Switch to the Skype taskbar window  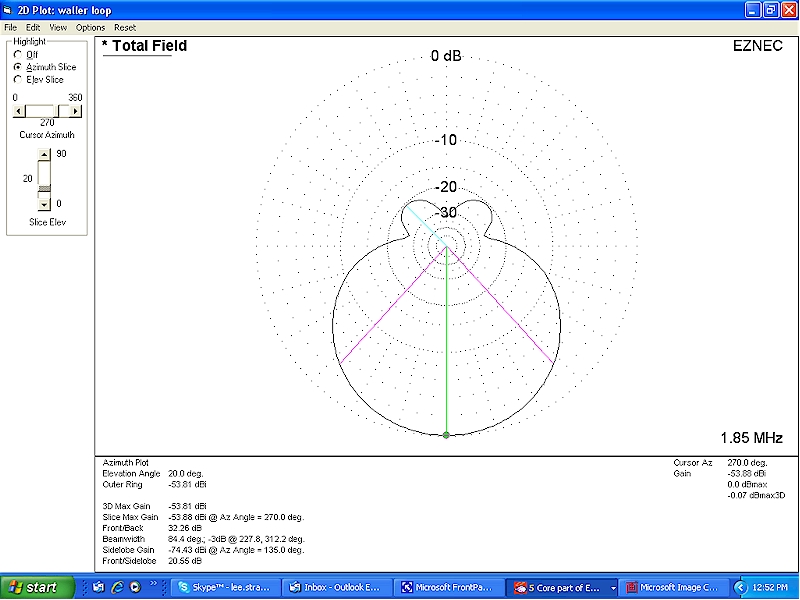225,587
